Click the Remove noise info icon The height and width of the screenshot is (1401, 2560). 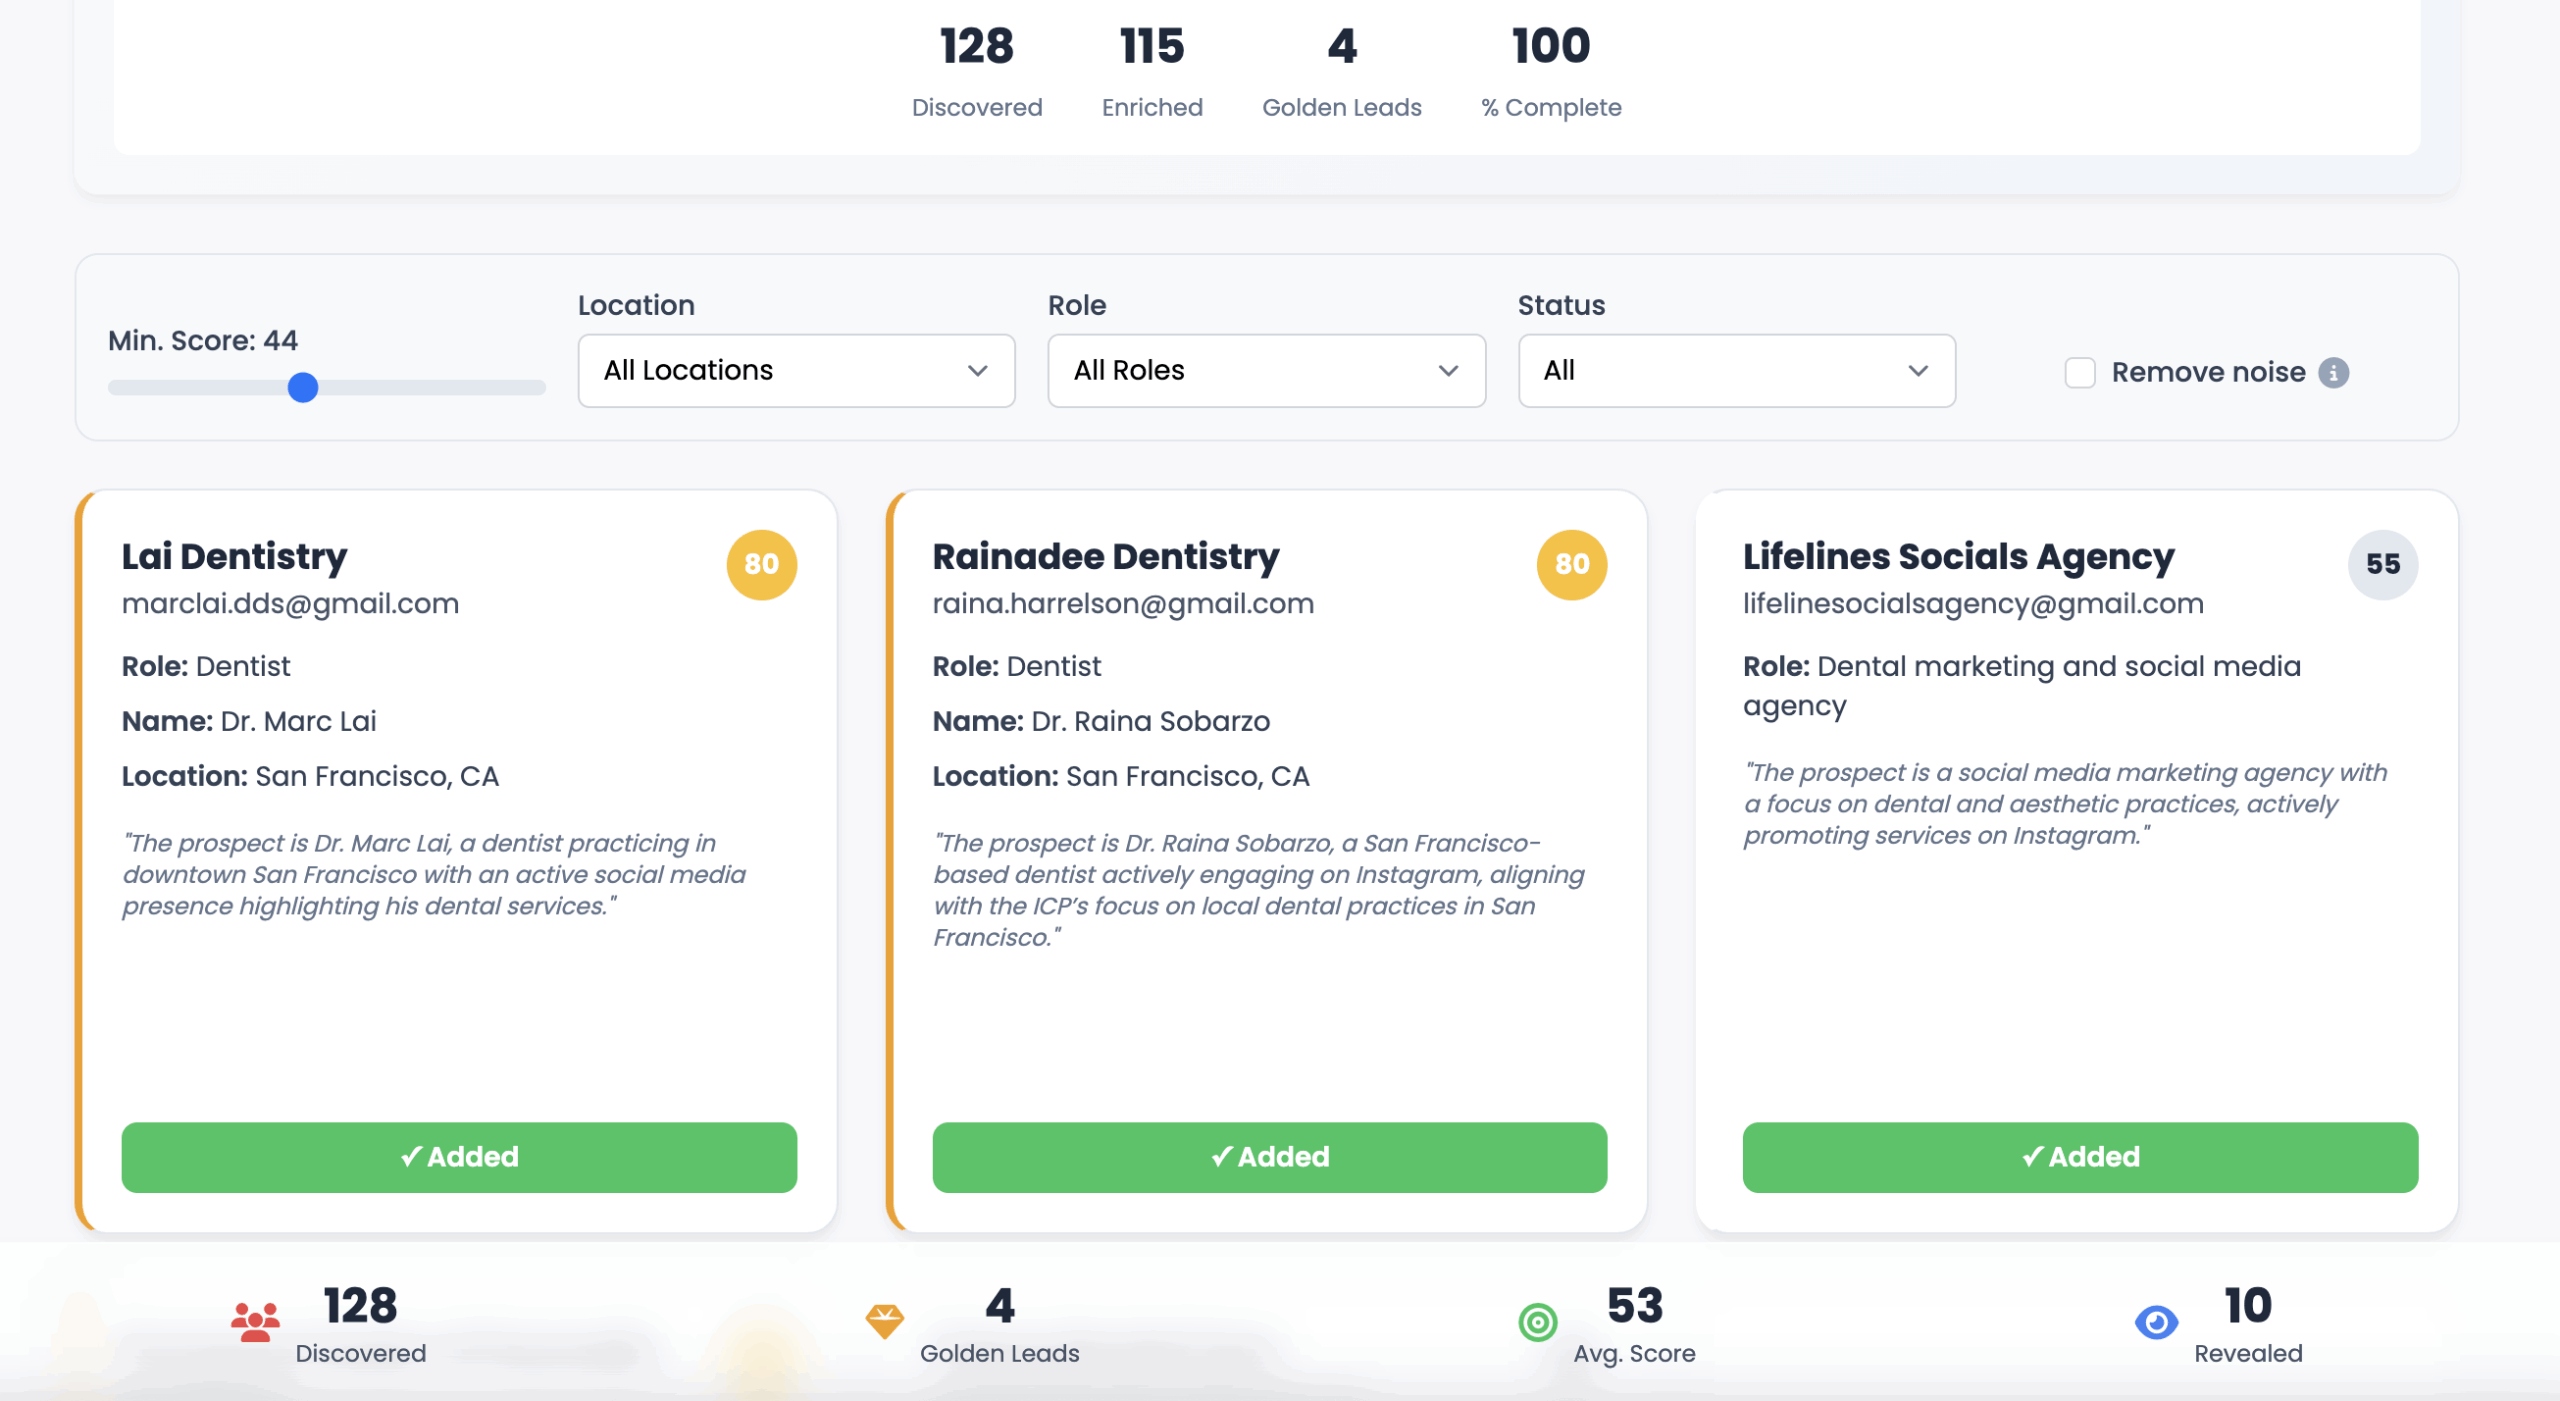pyautogui.click(x=2333, y=372)
